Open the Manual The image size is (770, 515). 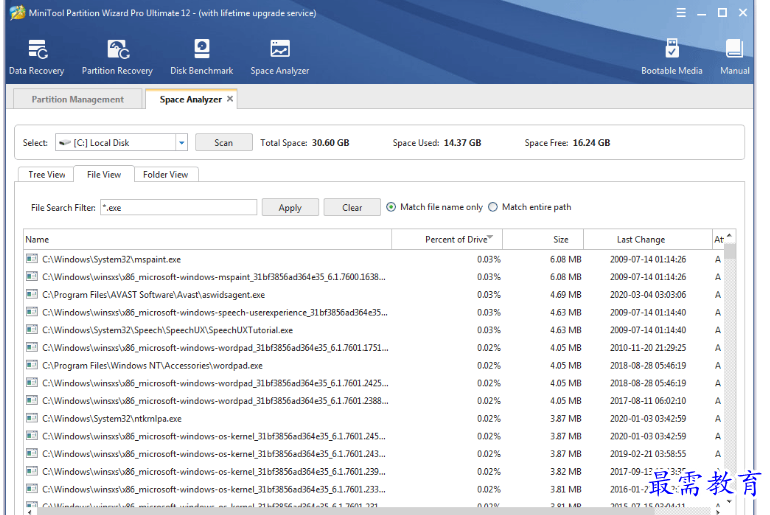pos(735,57)
